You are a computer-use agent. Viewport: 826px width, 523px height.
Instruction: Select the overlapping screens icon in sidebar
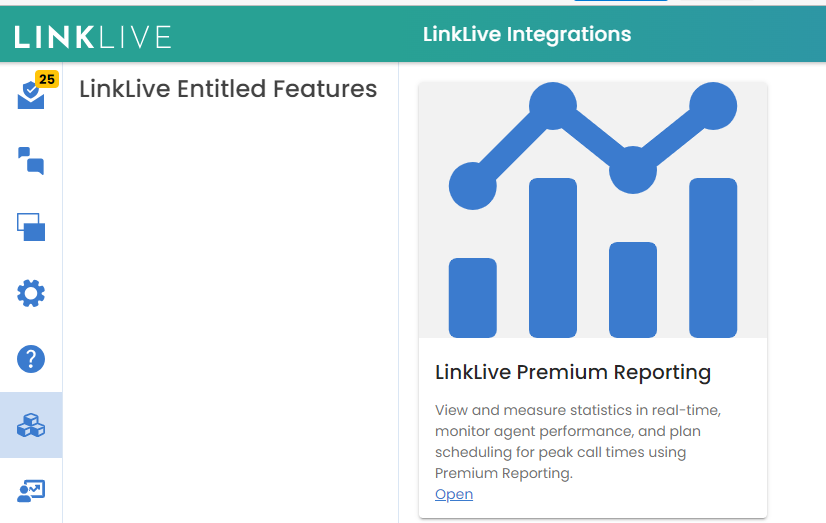[31, 226]
